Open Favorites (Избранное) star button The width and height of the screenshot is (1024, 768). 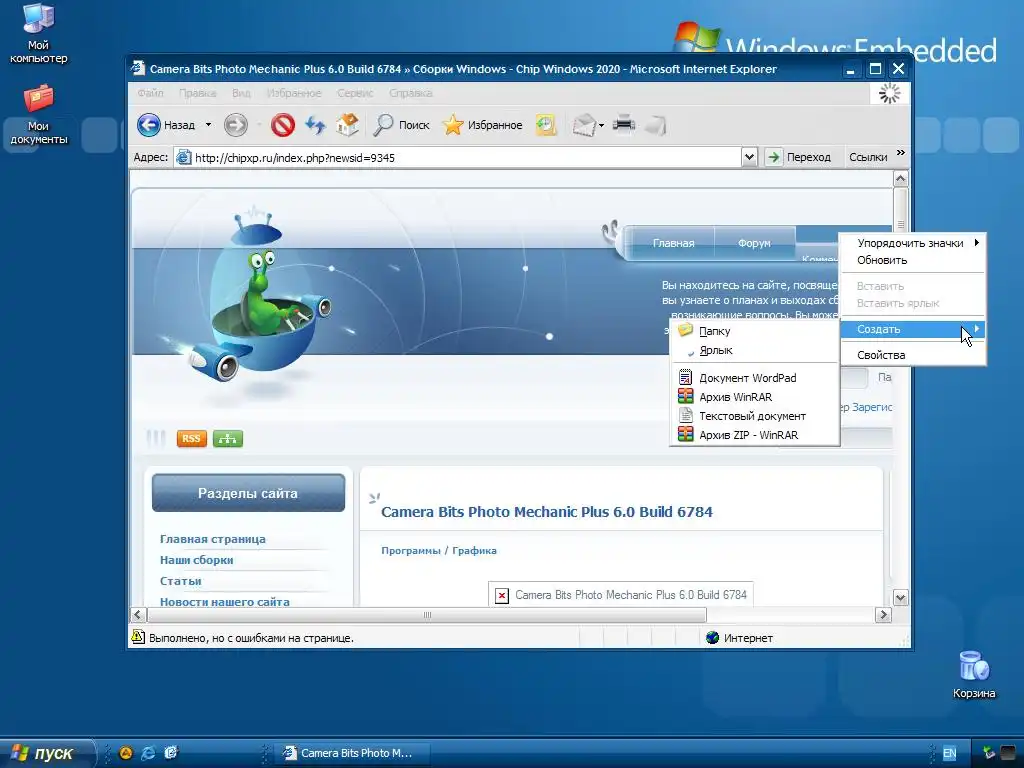pyautogui.click(x=483, y=125)
